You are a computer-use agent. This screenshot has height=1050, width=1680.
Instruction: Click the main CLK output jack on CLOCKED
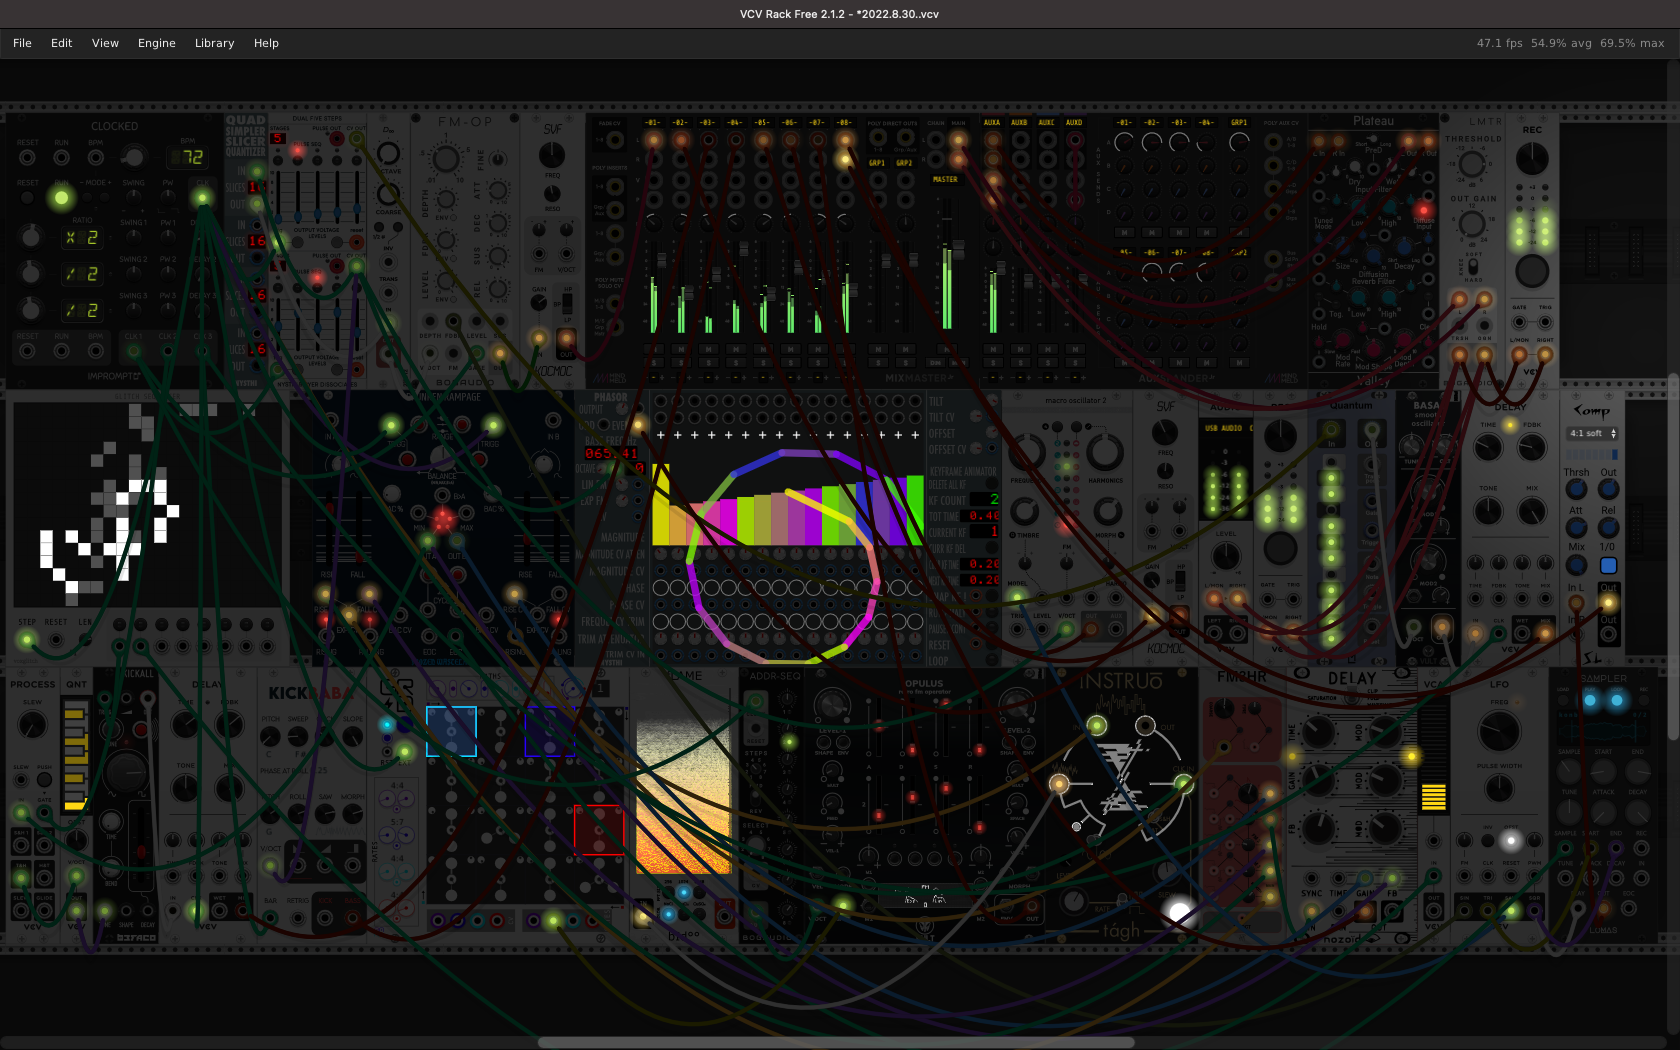coord(202,197)
